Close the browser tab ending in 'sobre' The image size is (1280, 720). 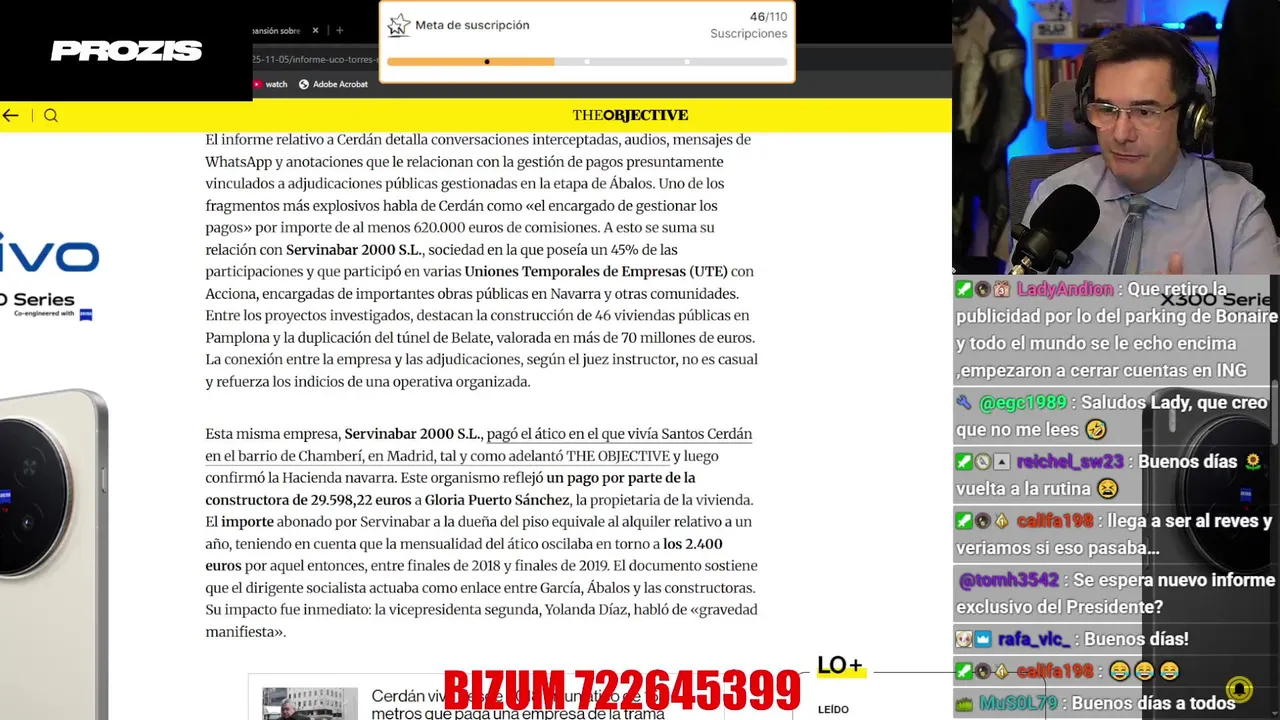(315, 30)
